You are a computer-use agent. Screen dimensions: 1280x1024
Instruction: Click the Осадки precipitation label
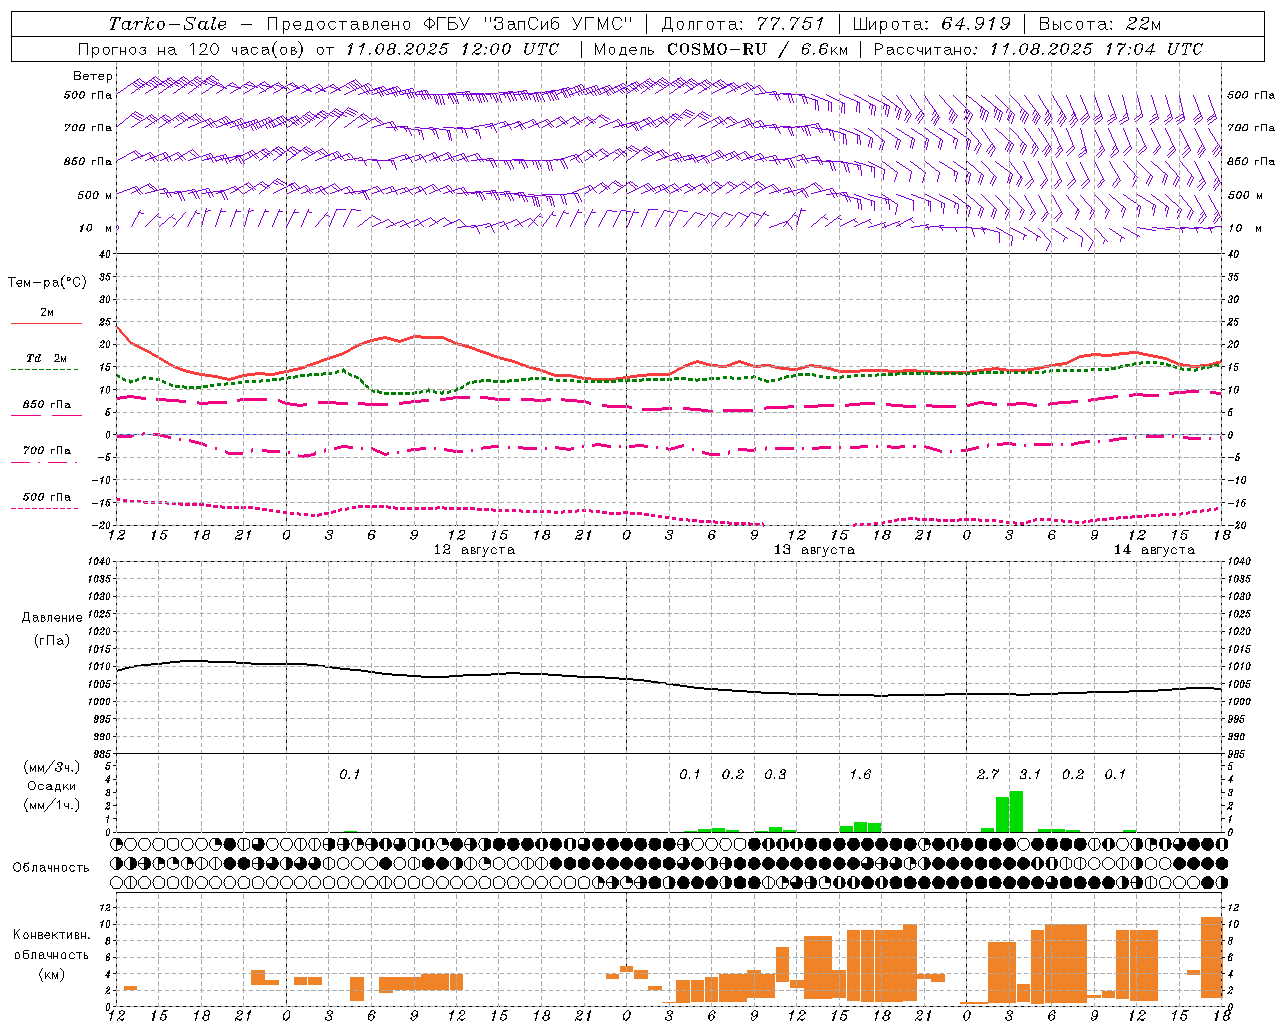52,786
